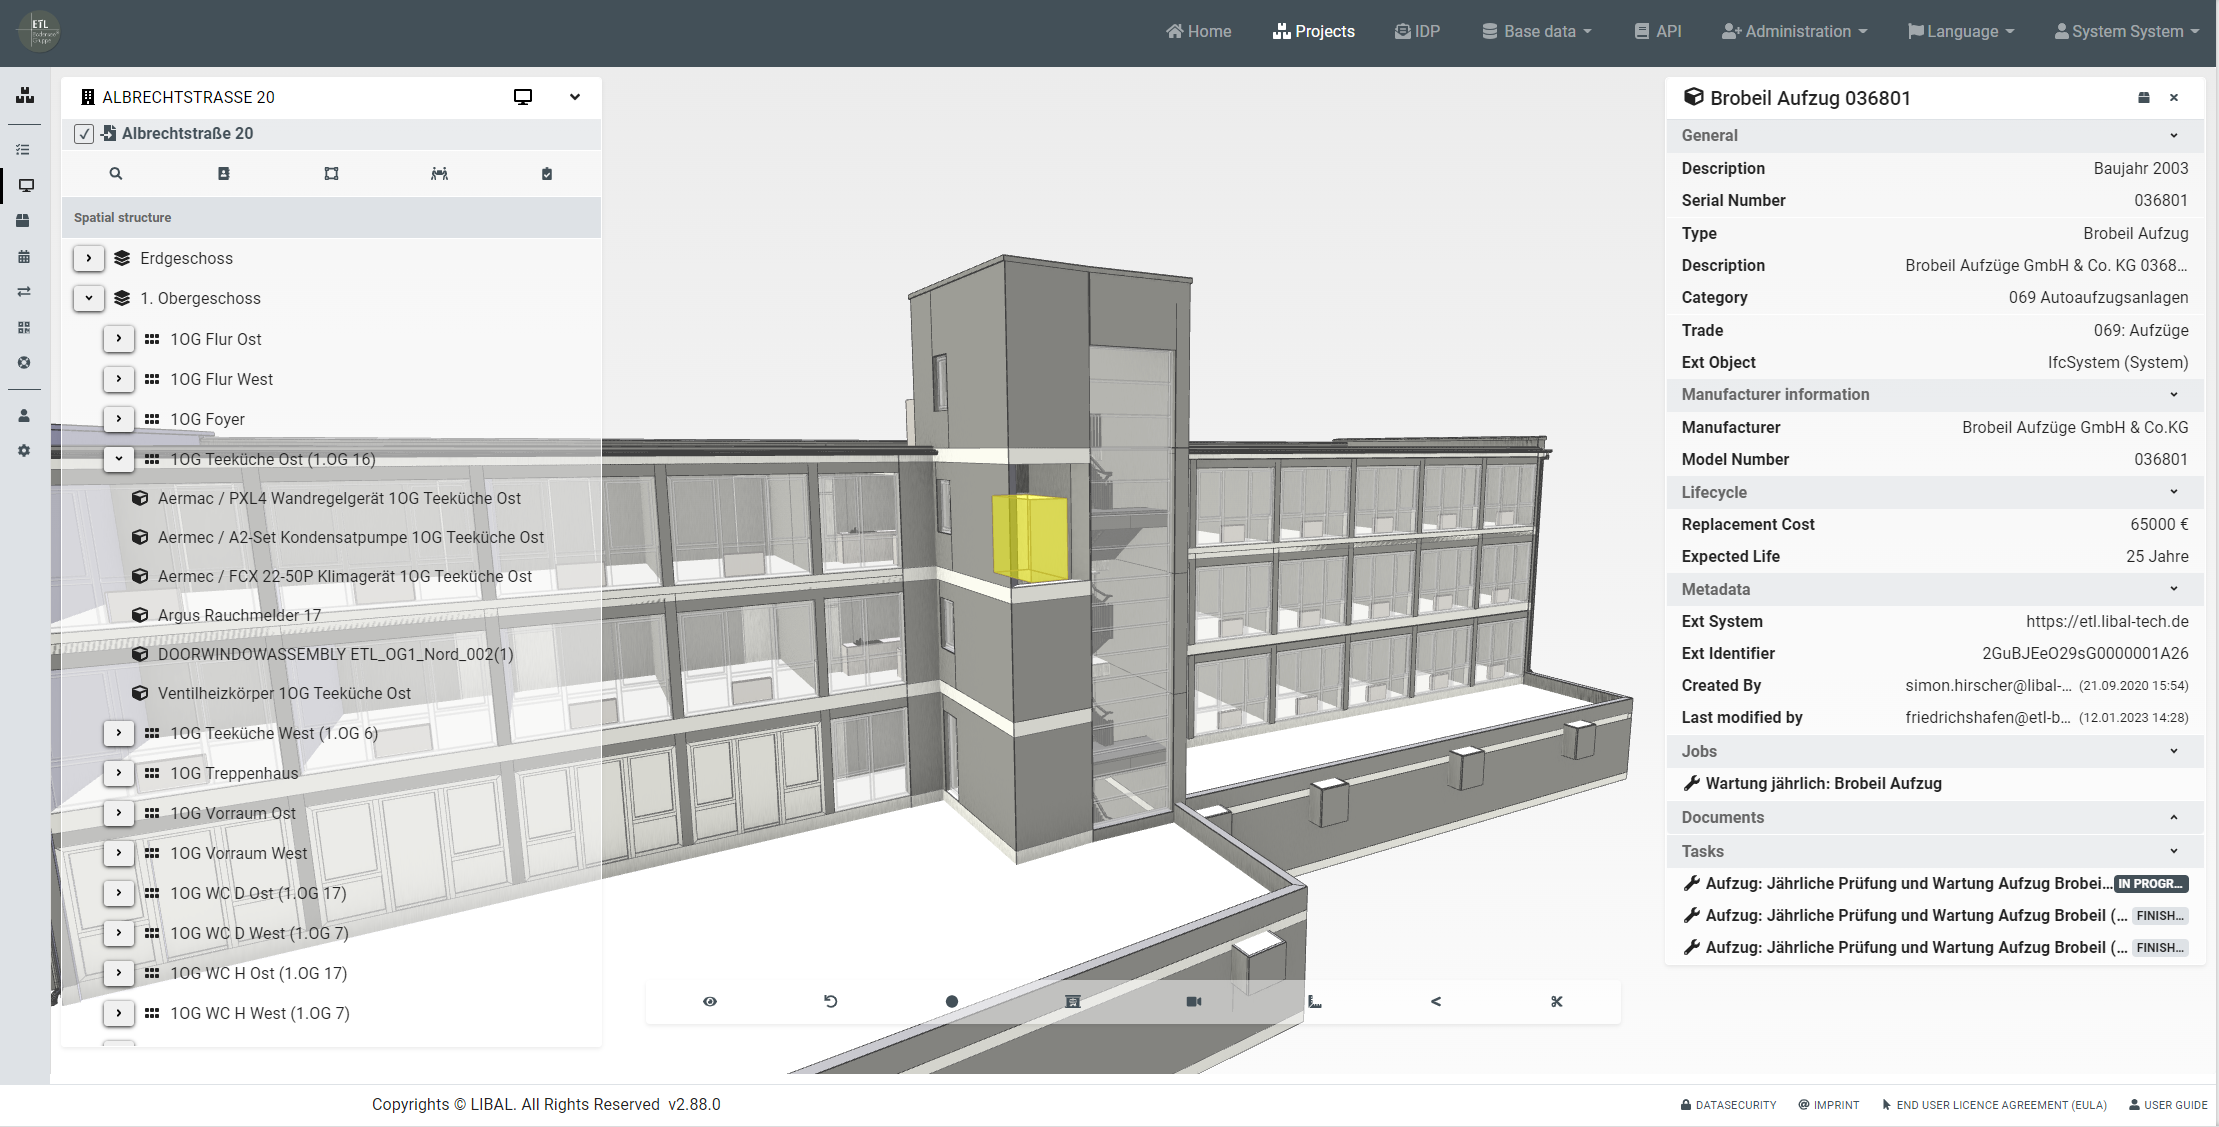This screenshot has height=1127, width=2219.
Task: Click the life ring support icon in the sidebar
Action: [24, 363]
